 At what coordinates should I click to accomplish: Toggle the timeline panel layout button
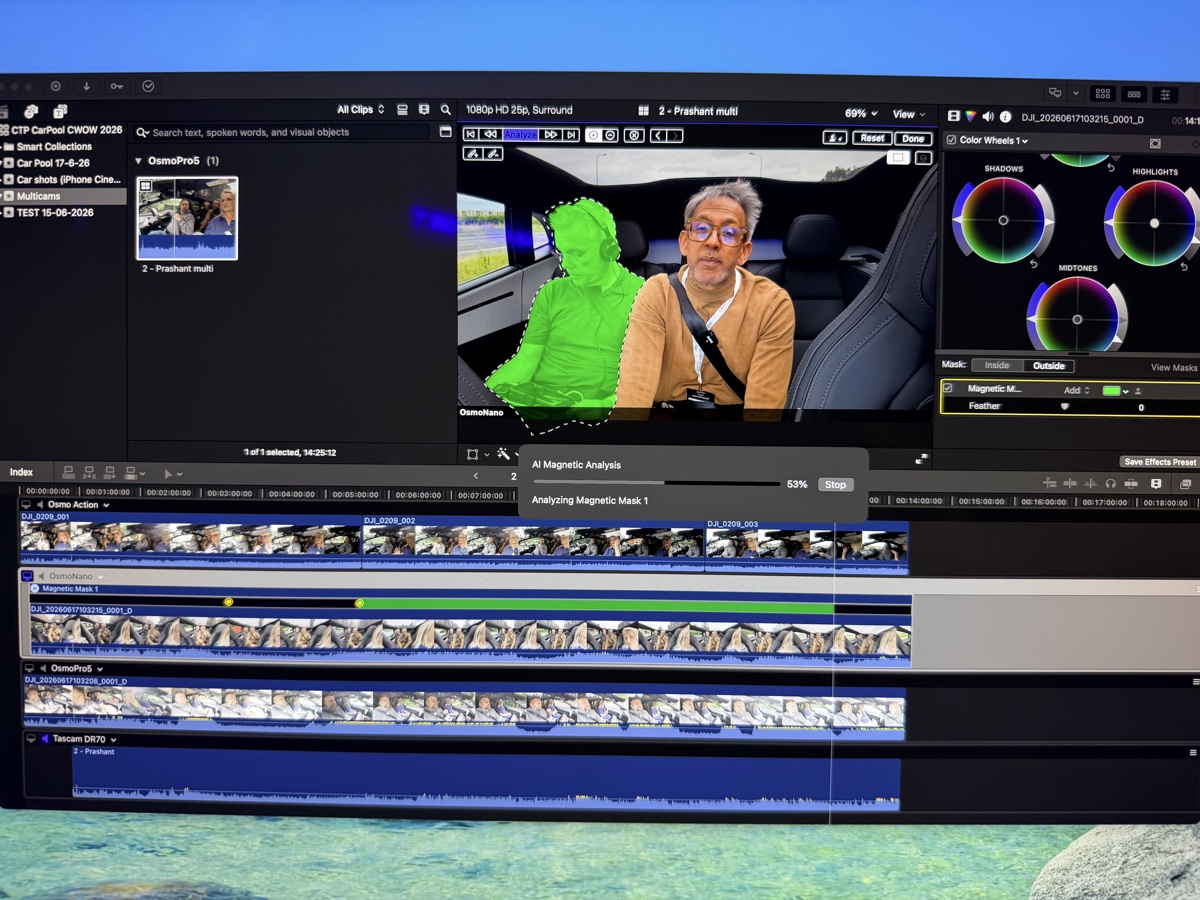(1133, 94)
